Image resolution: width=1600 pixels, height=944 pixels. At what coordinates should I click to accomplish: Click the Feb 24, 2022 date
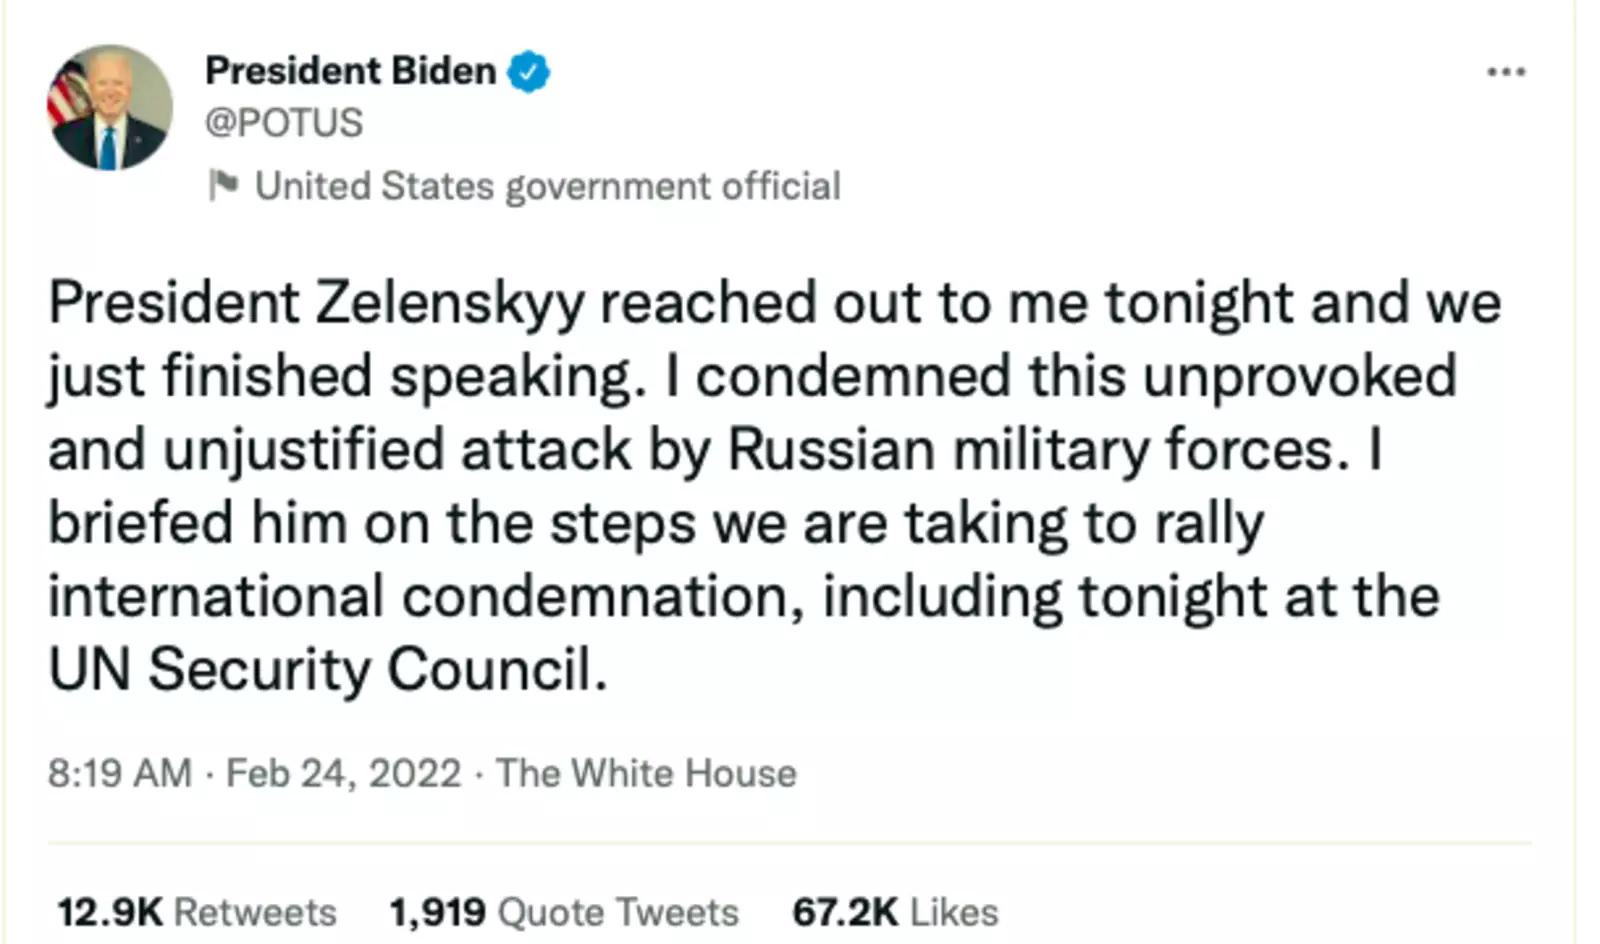tap(343, 773)
